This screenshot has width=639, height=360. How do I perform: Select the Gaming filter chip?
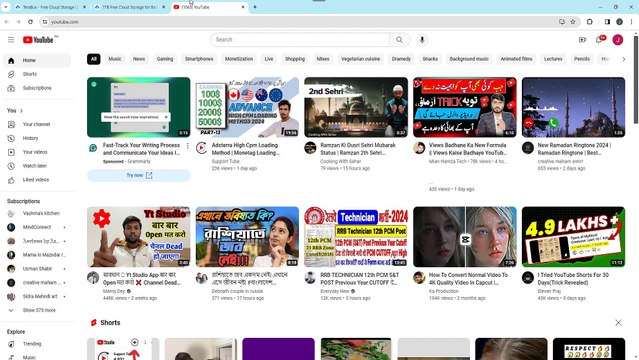pos(165,59)
